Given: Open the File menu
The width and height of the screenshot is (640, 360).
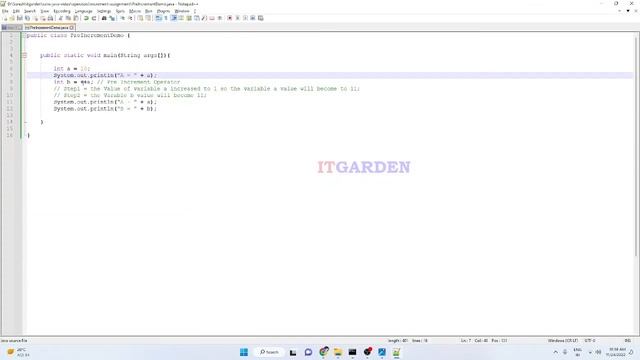Looking at the screenshot, I should pyautogui.click(x=5, y=11).
